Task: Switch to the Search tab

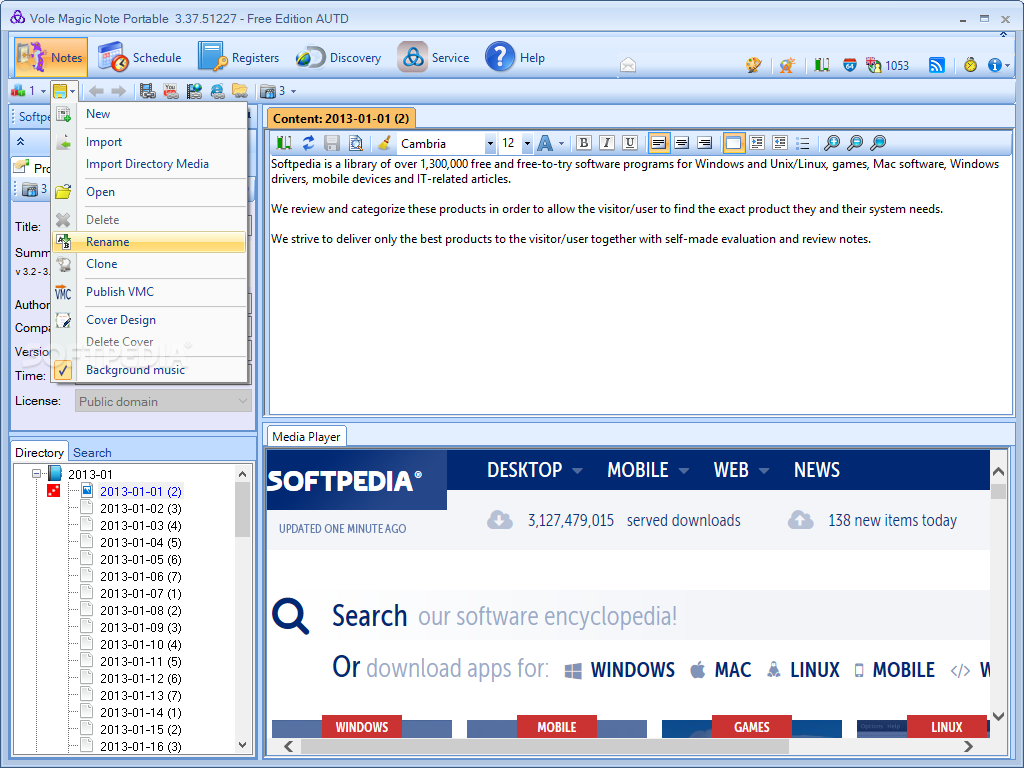Action: pyautogui.click(x=92, y=453)
